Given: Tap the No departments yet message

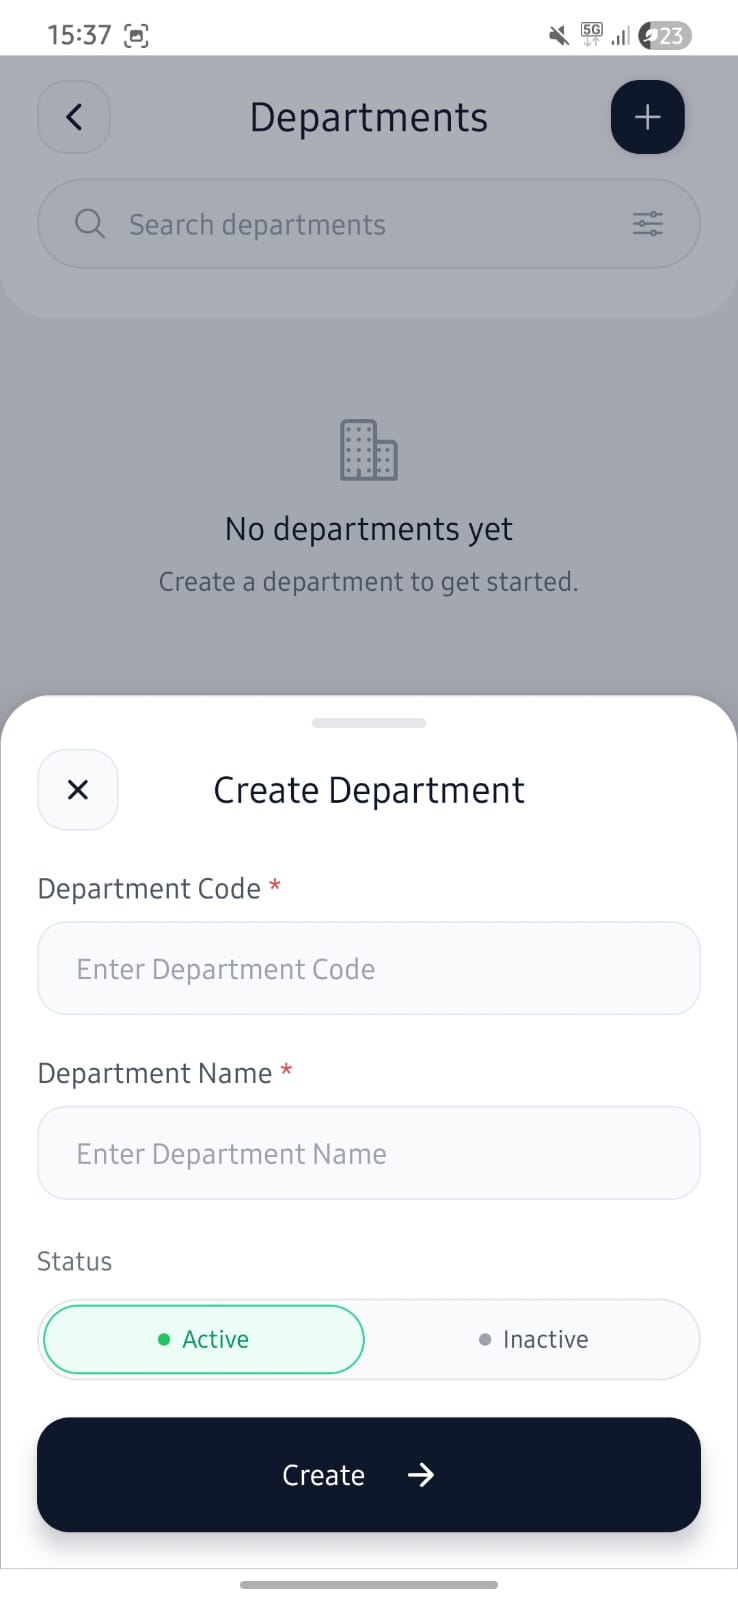Looking at the screenshot, I should click(x=369, y=528).
